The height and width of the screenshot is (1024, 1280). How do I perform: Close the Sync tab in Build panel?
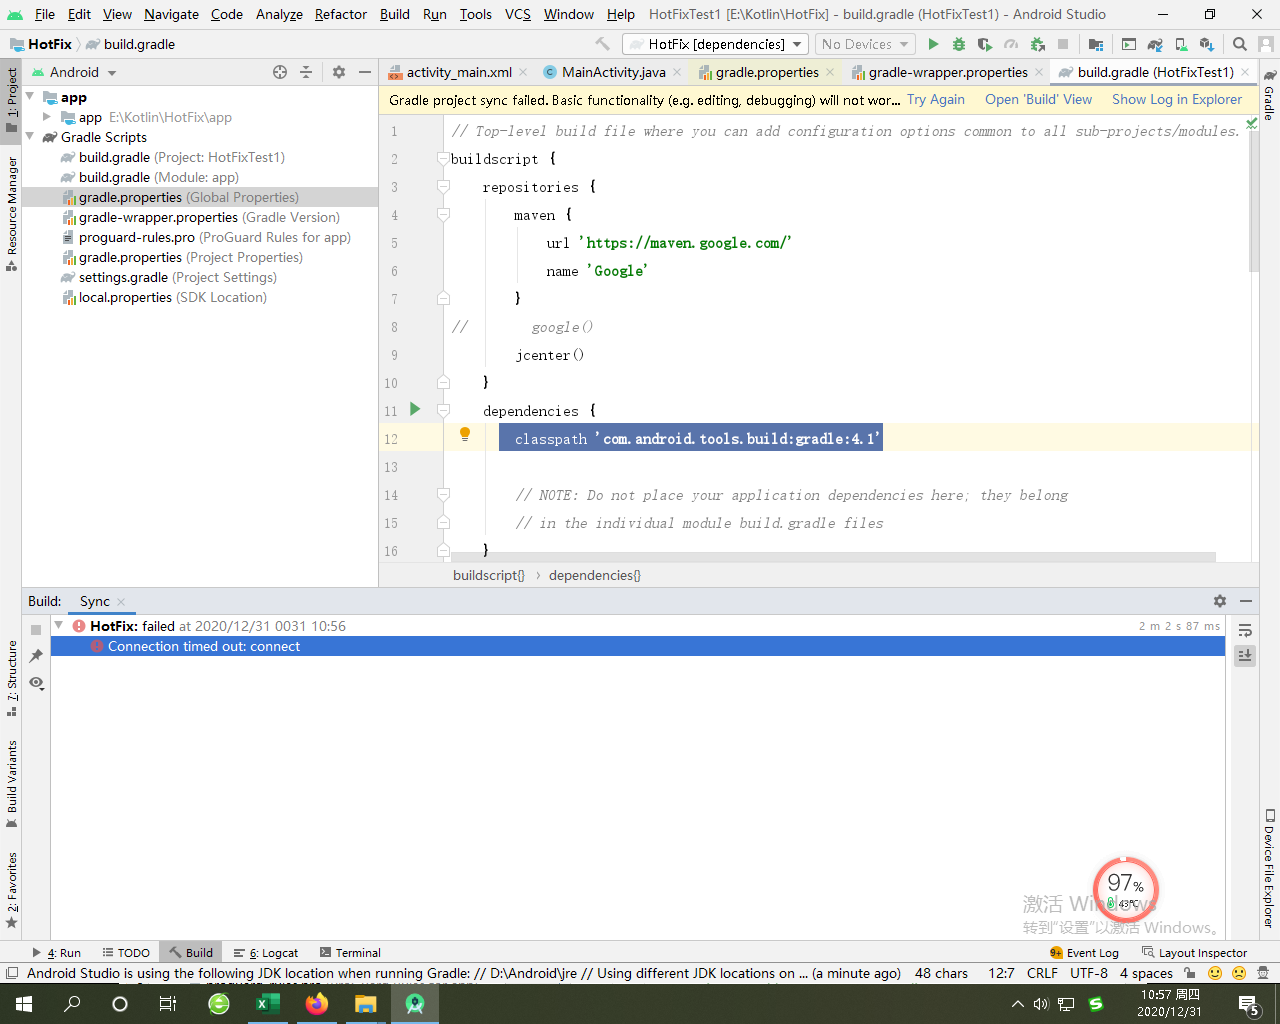tap(121, 601)
